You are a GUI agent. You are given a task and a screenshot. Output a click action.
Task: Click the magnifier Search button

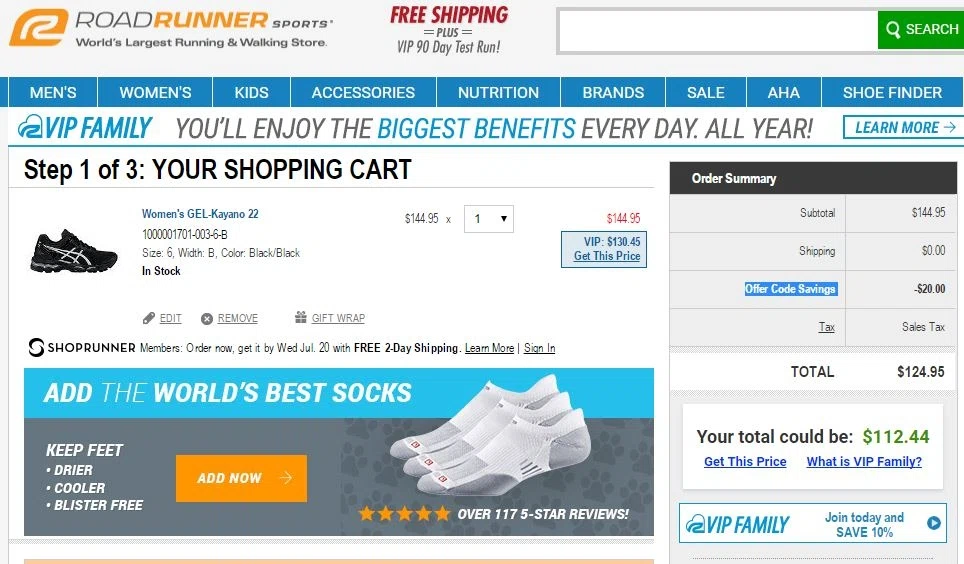point(921,30)
